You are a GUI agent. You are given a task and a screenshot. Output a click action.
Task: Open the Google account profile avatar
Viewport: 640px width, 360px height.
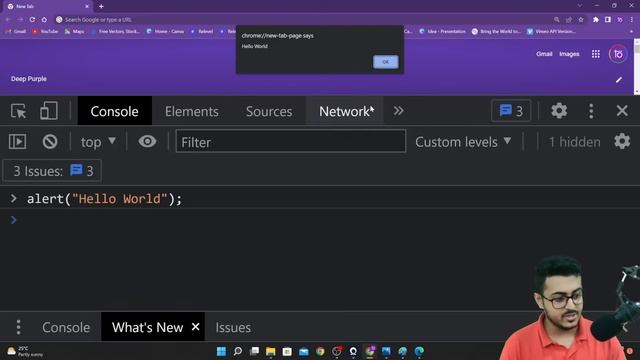pyautogui.click(x=618, y=54)
